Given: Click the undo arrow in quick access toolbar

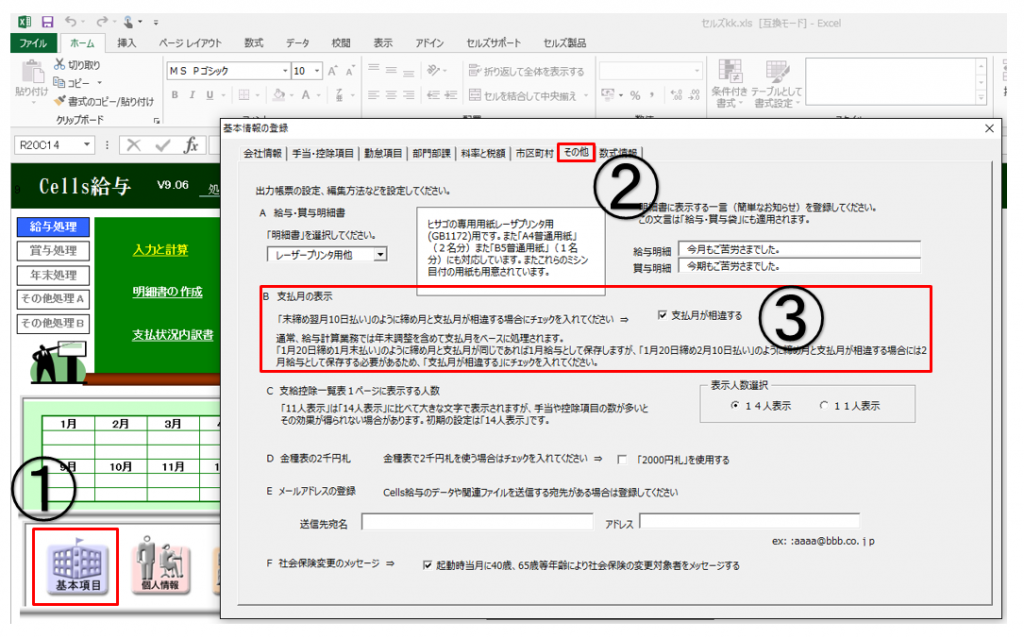Looking at the screenshot, I should [x=70, y=21].
